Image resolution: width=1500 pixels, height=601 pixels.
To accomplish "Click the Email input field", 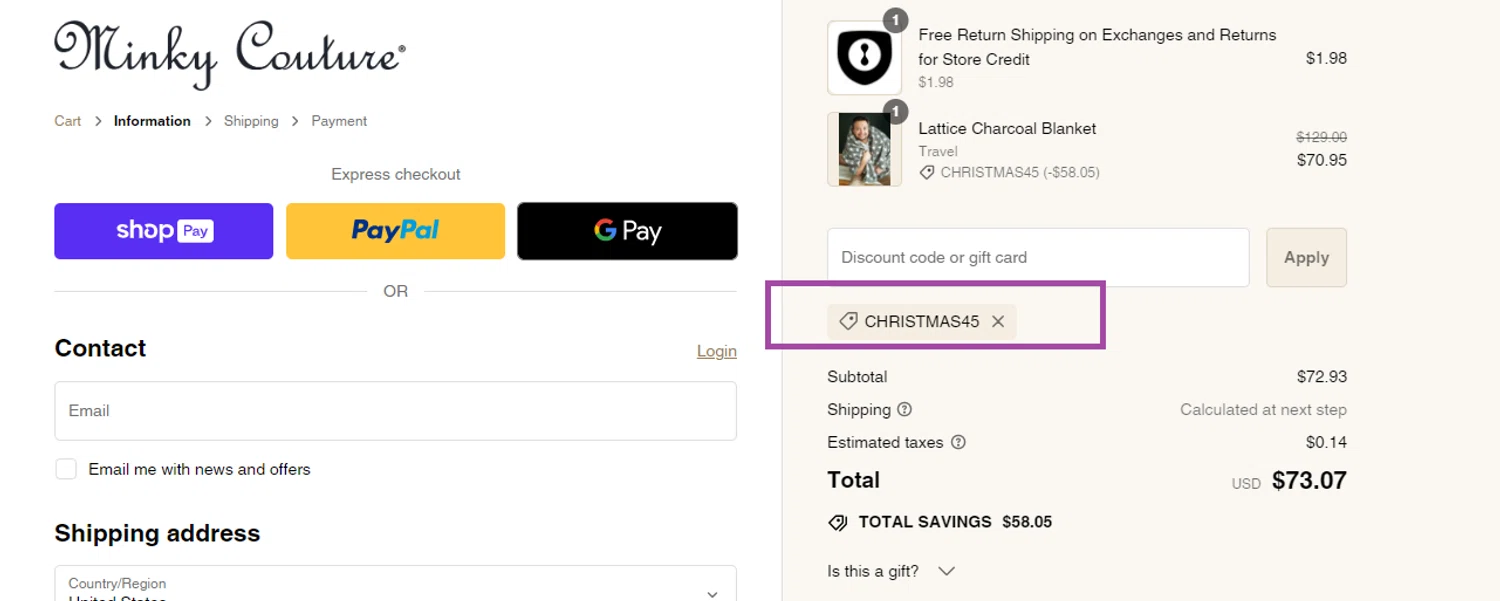I will pos(395,411).
